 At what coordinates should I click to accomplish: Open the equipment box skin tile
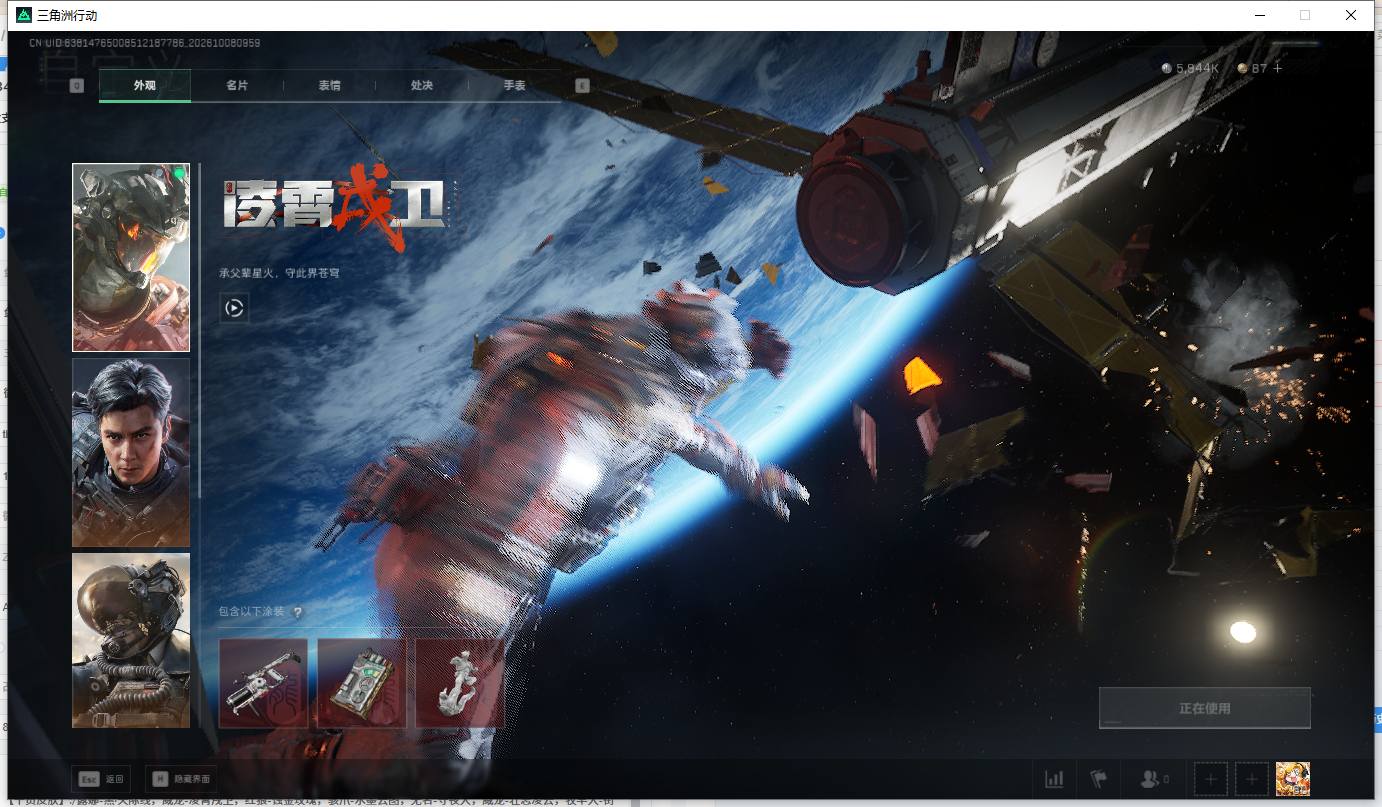(361, 683)
